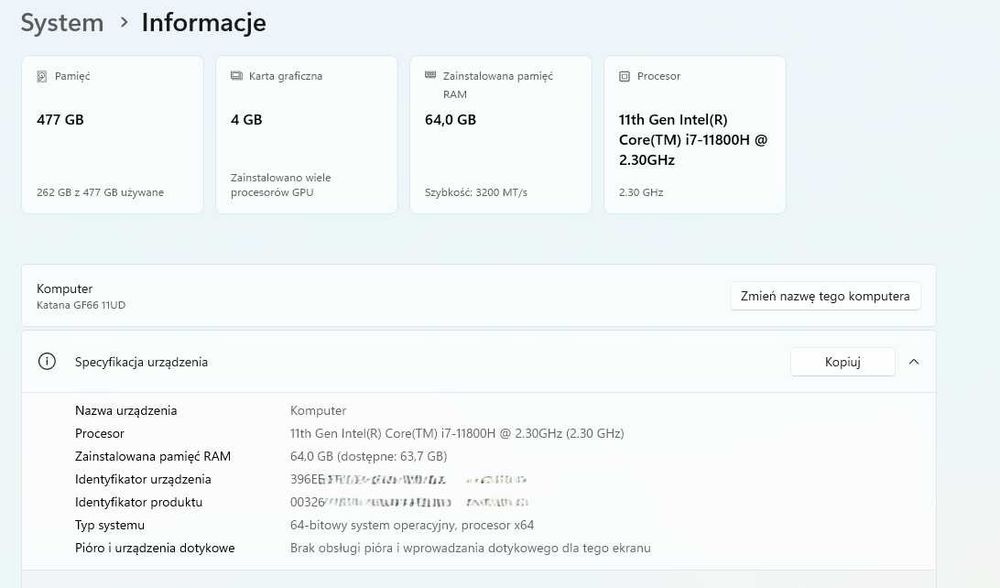Click the info icon beside Specyfikacja urządzenia

coord(47,362)
